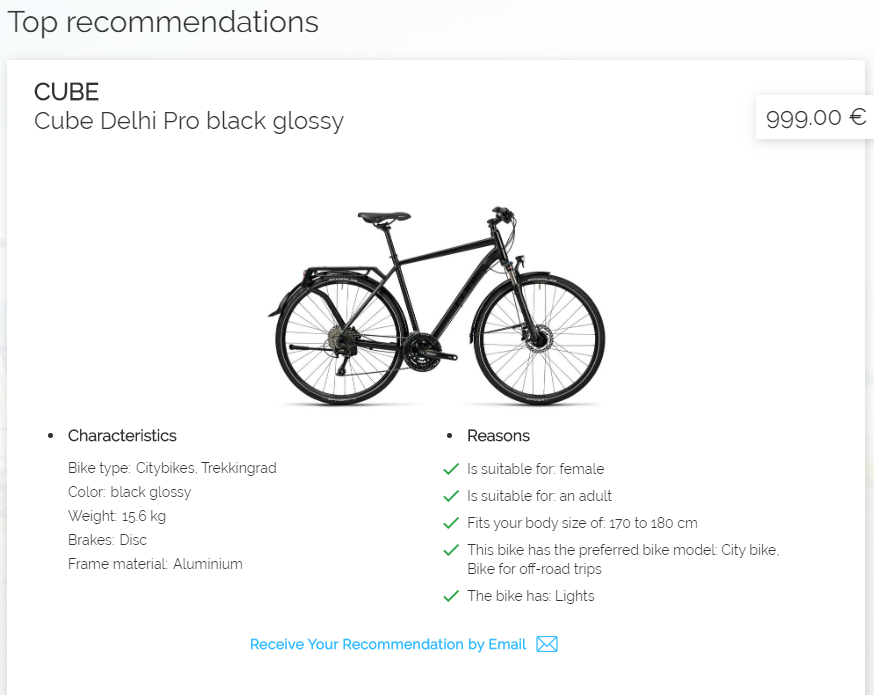Click the "Brakes: Disc" characteristic
This screenshot has width=874, height=695.
107,540
